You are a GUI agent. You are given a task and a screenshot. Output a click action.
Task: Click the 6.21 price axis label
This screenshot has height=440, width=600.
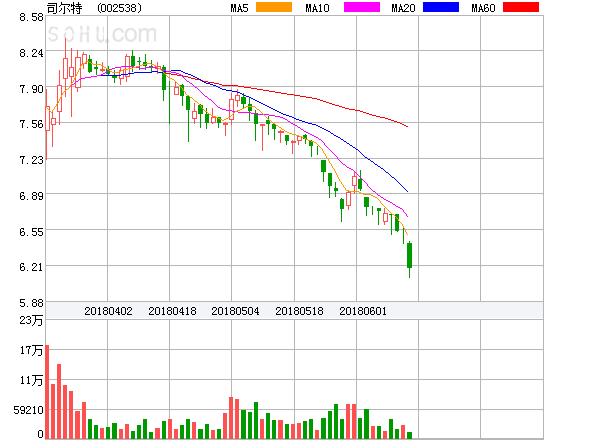tap(31, 267)
